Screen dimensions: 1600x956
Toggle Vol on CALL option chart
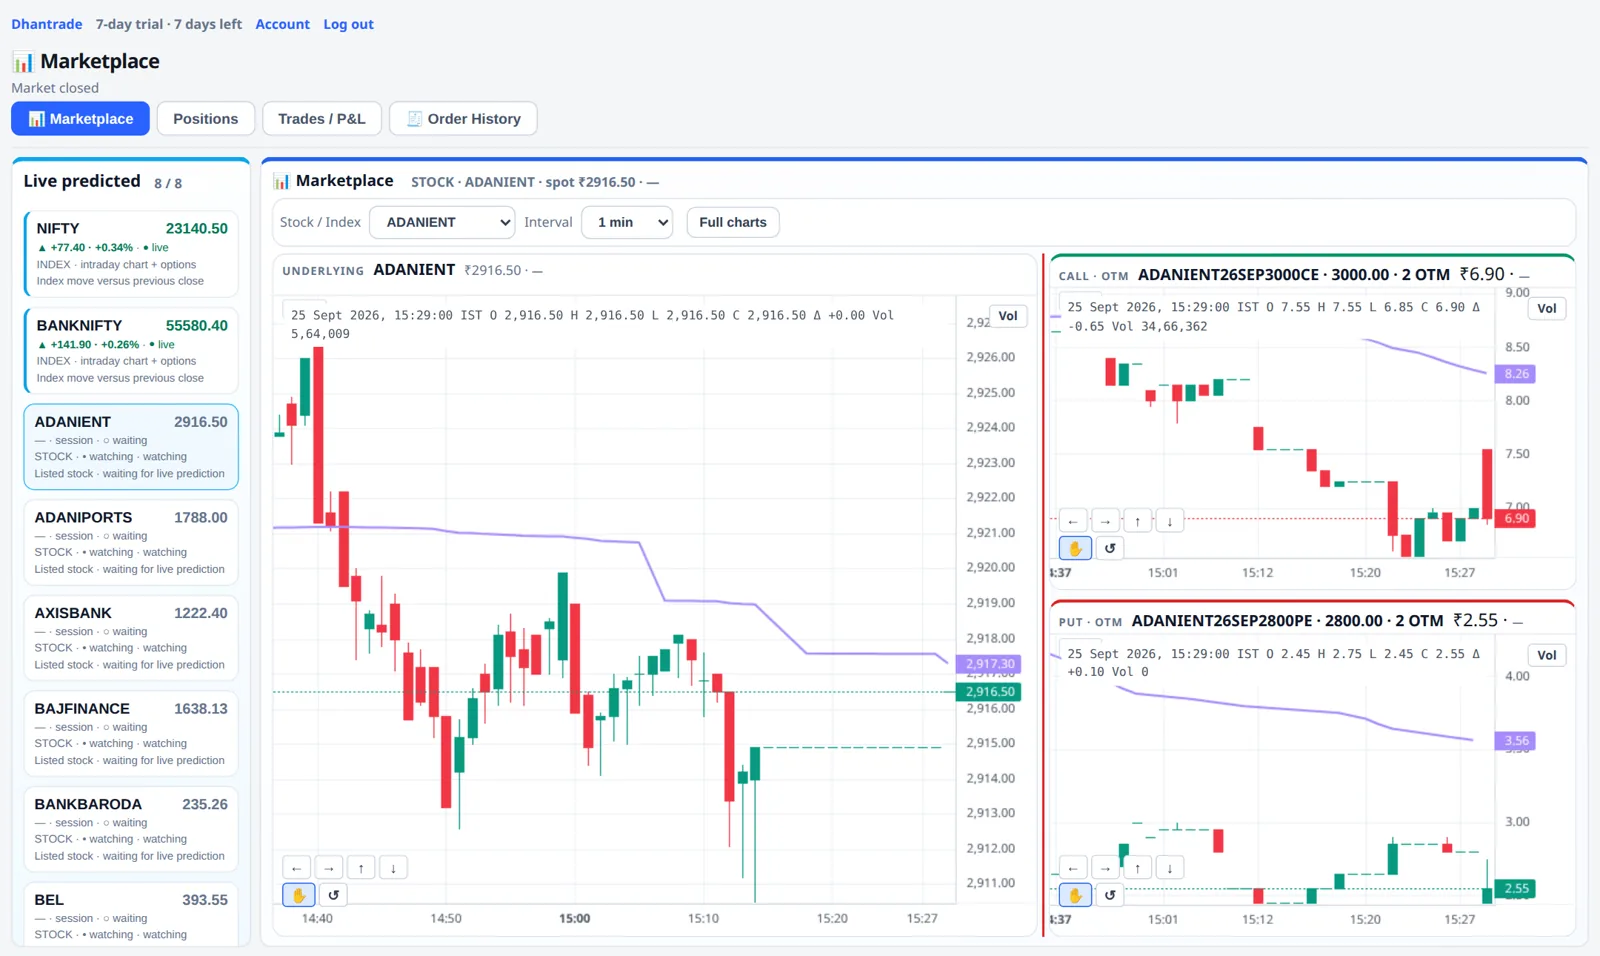point(1547,308)
